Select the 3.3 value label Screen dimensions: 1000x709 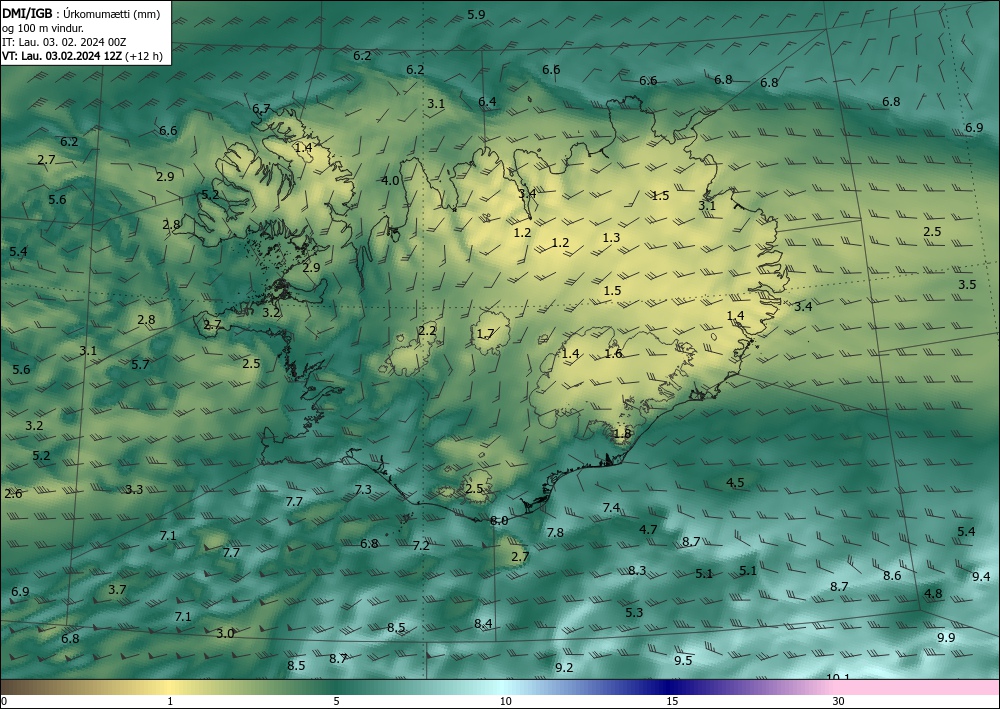point(134,490)
